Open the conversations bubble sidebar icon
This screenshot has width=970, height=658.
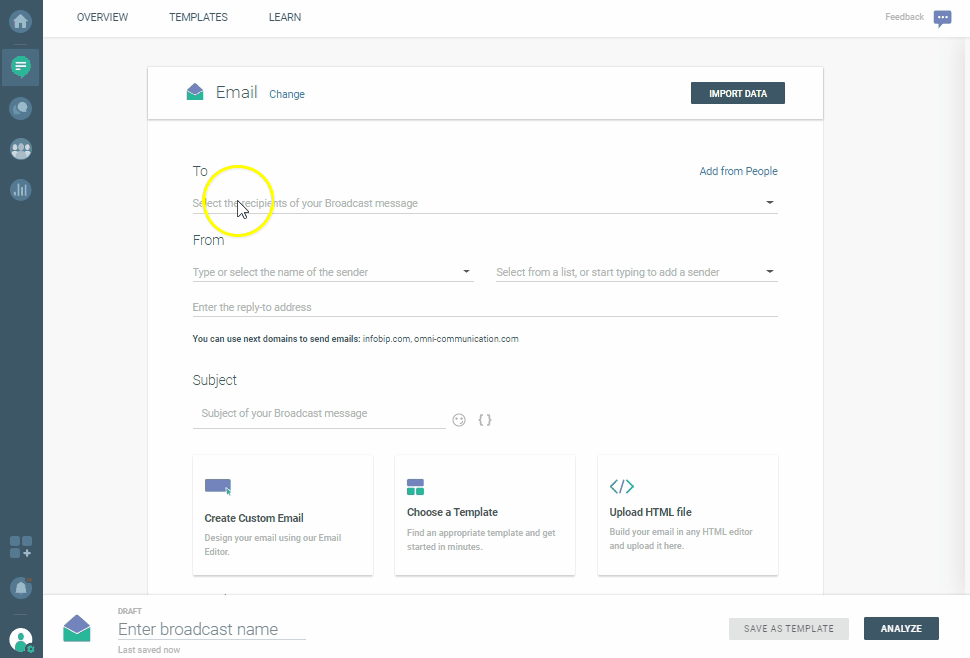[21, 108]
